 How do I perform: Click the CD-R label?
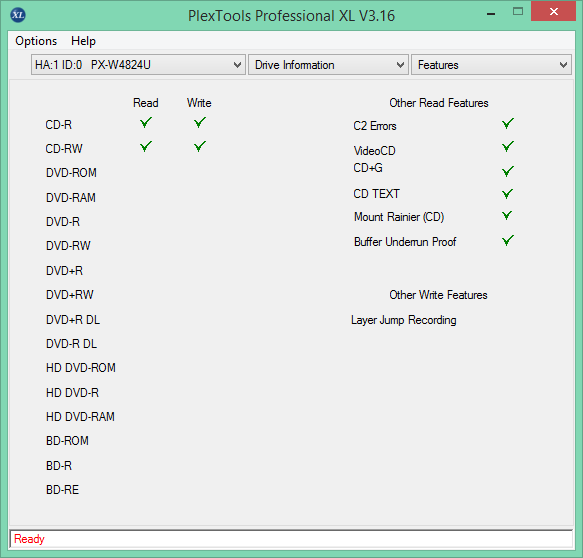pos(59,125)
